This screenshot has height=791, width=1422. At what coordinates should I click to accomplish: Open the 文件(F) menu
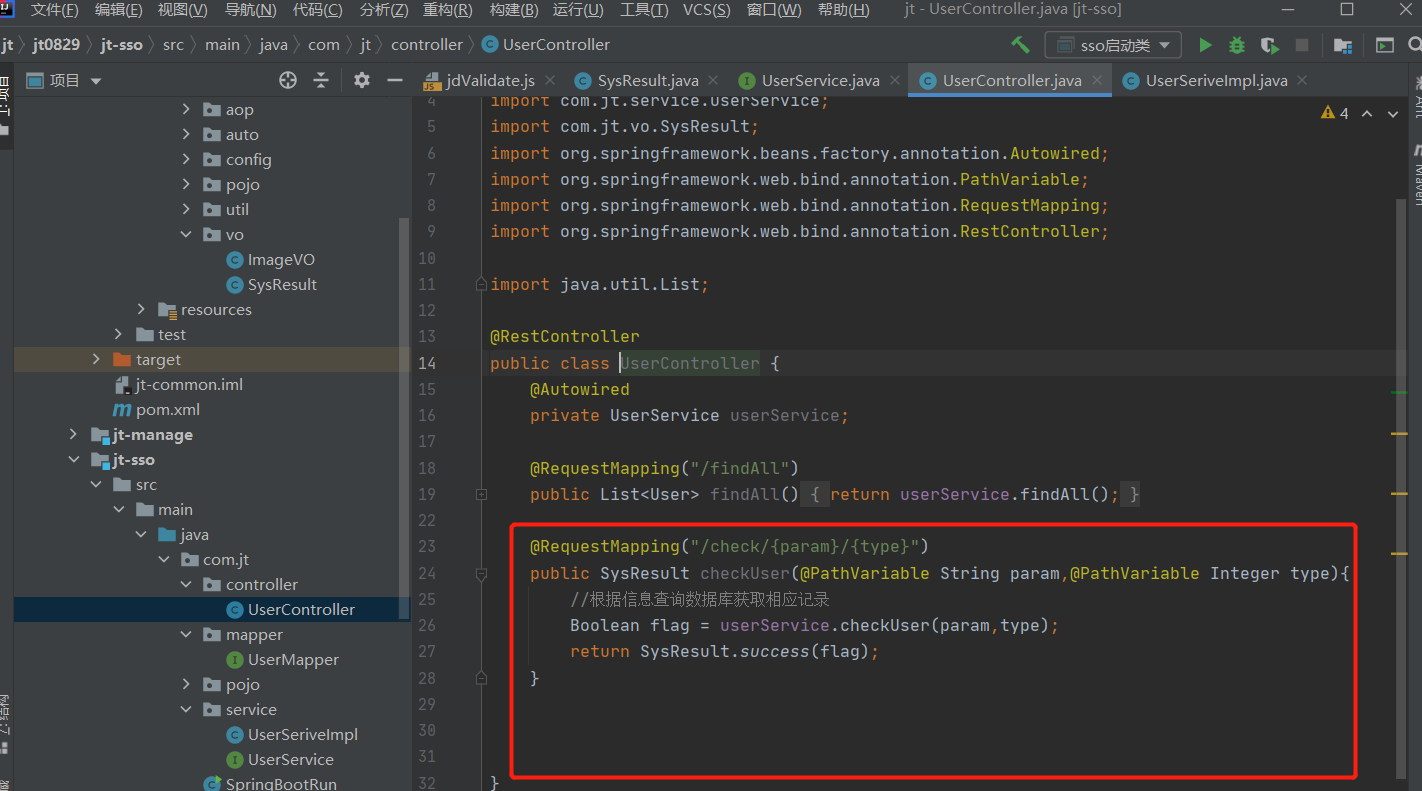pyautogui.click(x=55, y=10)
